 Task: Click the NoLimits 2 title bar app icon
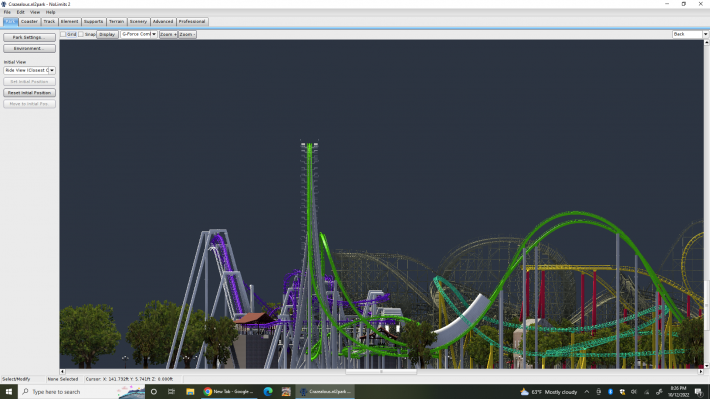pos(4,4)
